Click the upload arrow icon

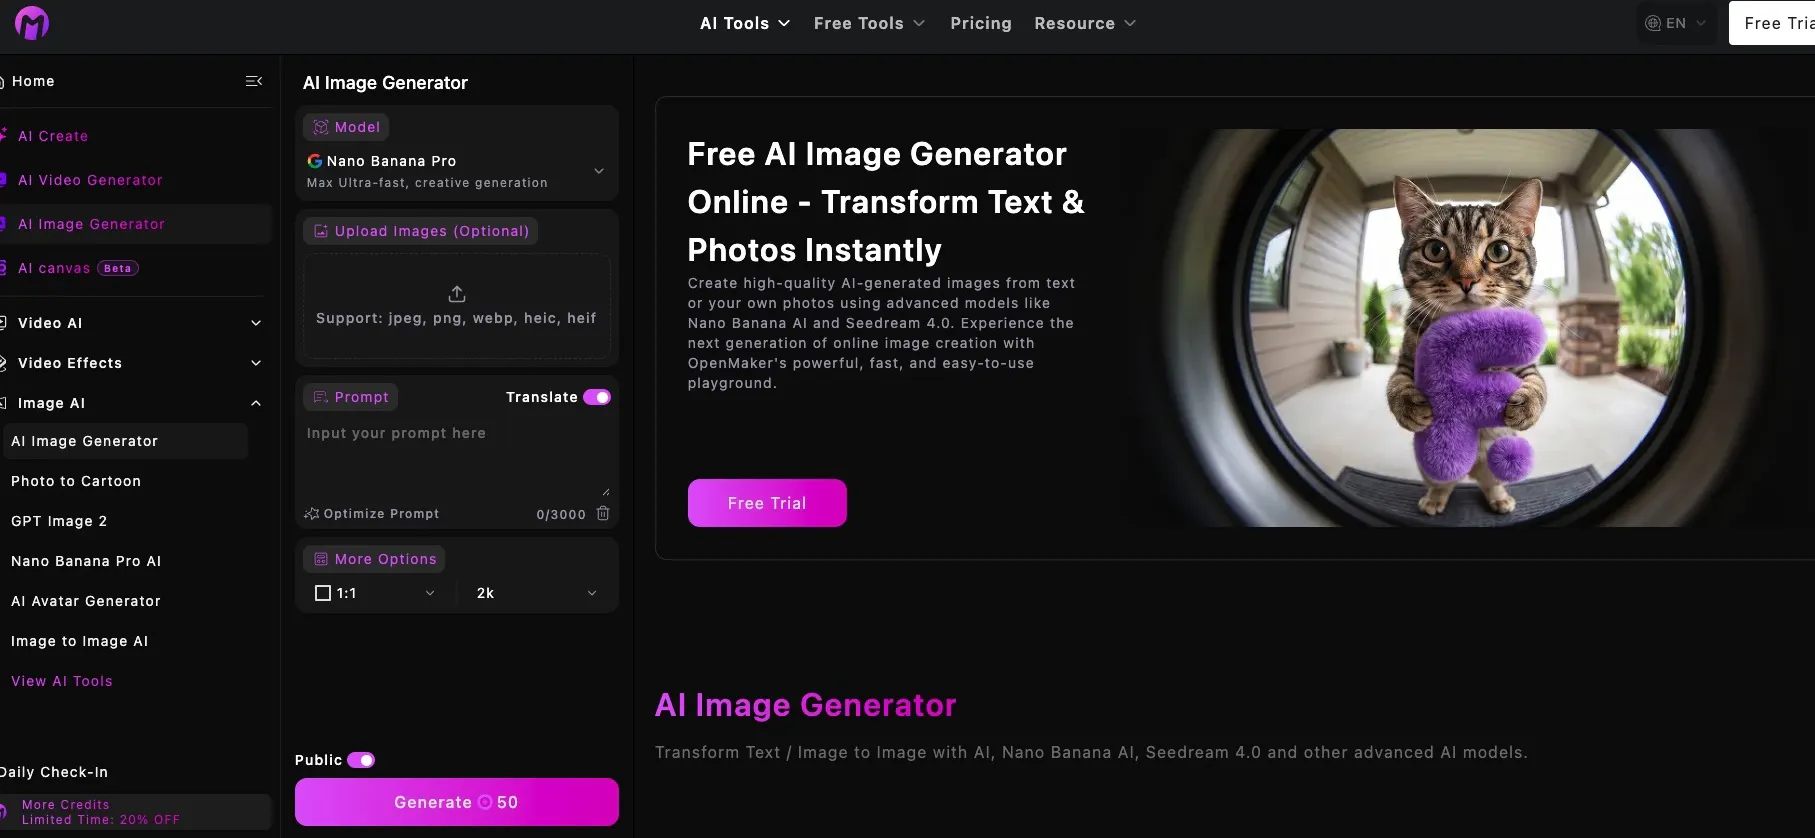[x=457, y=294]
